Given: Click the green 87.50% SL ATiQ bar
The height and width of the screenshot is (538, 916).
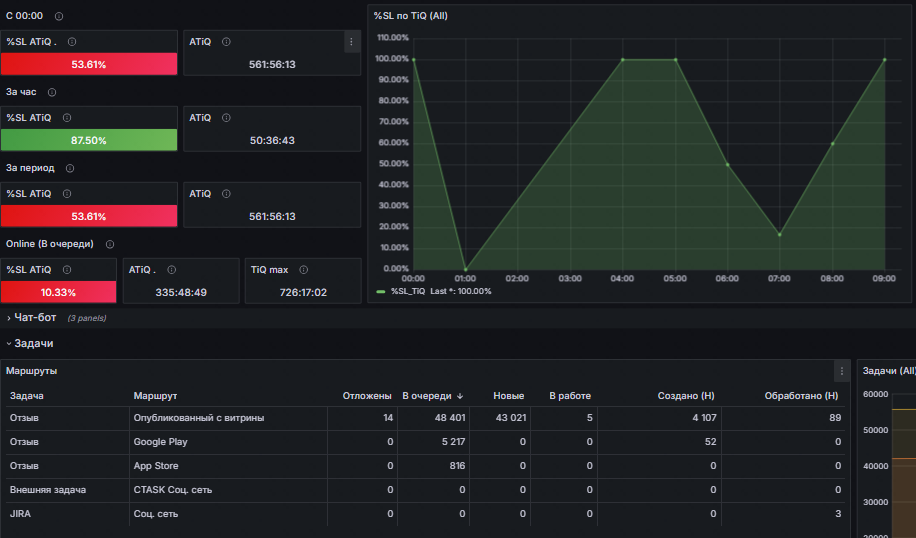Looking at the screenshot, I should click(x=89, y=140).
